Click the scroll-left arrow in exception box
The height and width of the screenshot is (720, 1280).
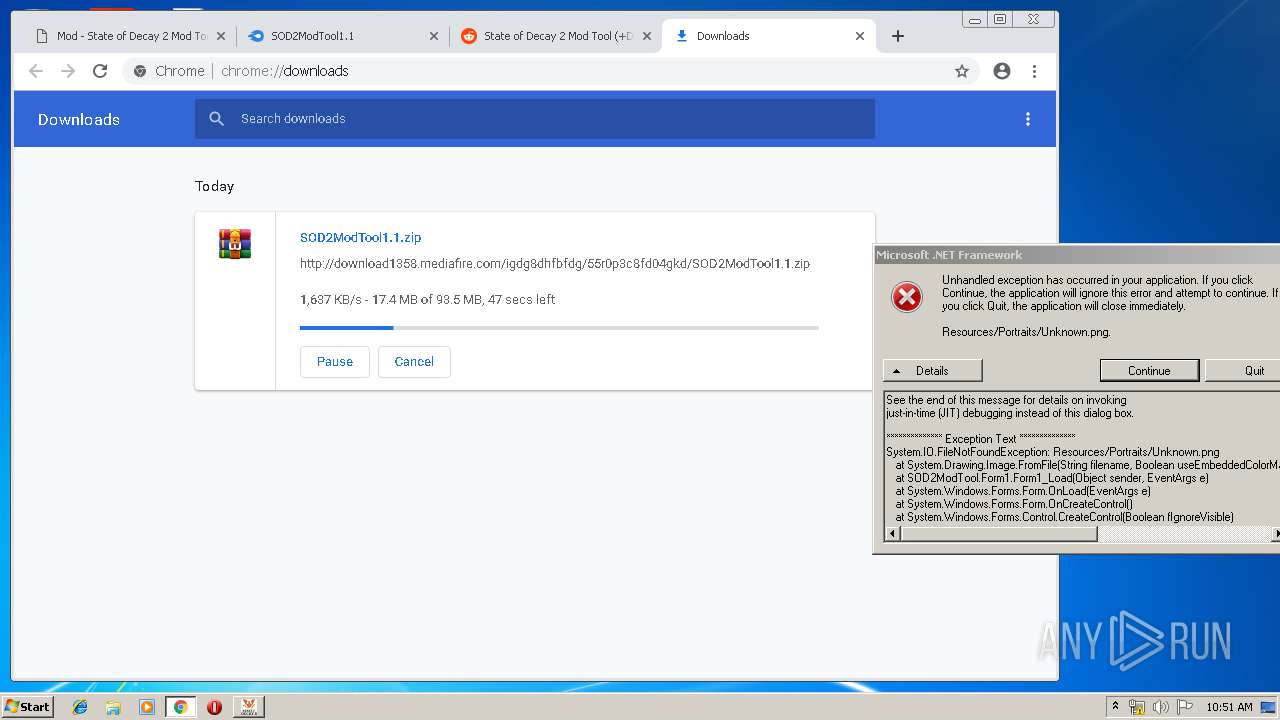(x=892, y=534)
